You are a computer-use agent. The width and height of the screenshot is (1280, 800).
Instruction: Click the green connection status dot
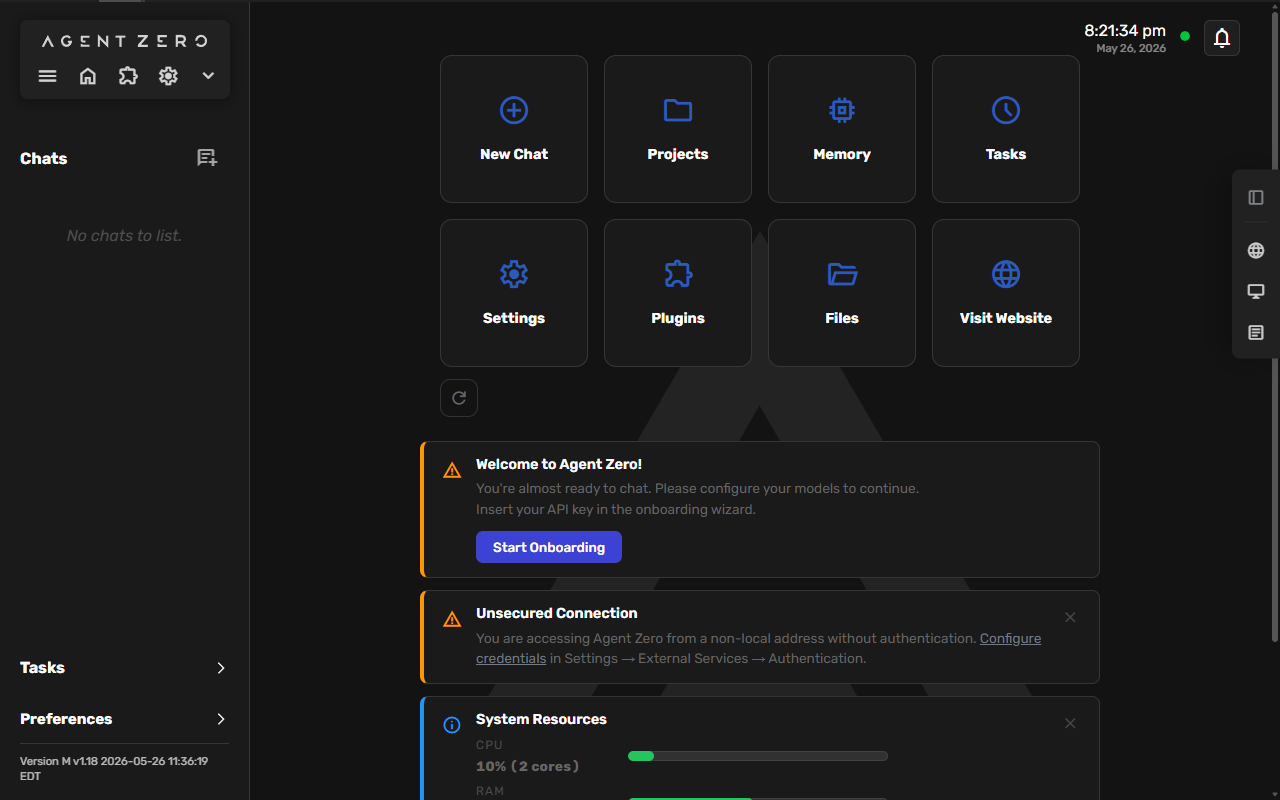(1185, 36)
